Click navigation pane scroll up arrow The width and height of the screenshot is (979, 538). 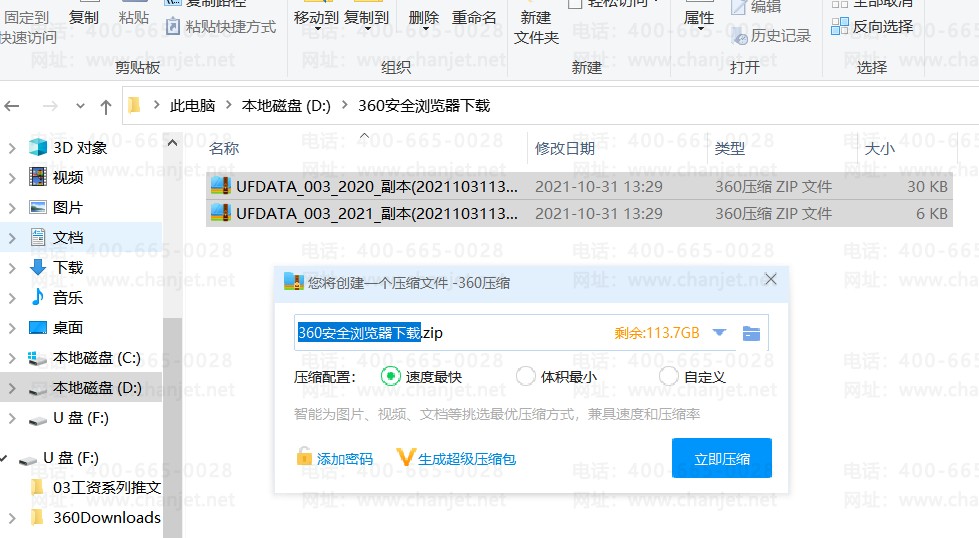[x=172, y=143]
